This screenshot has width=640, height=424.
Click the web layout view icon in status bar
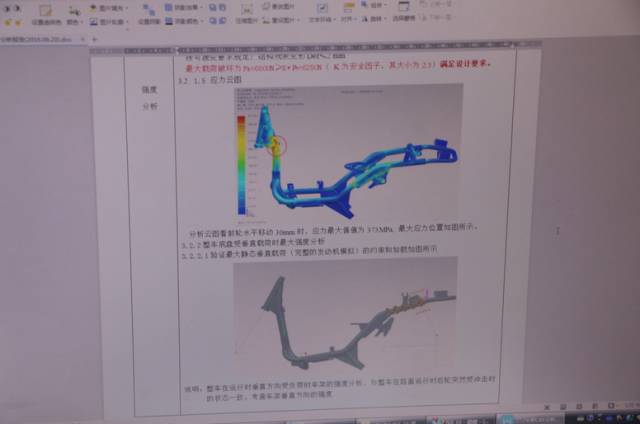(594, 406)
